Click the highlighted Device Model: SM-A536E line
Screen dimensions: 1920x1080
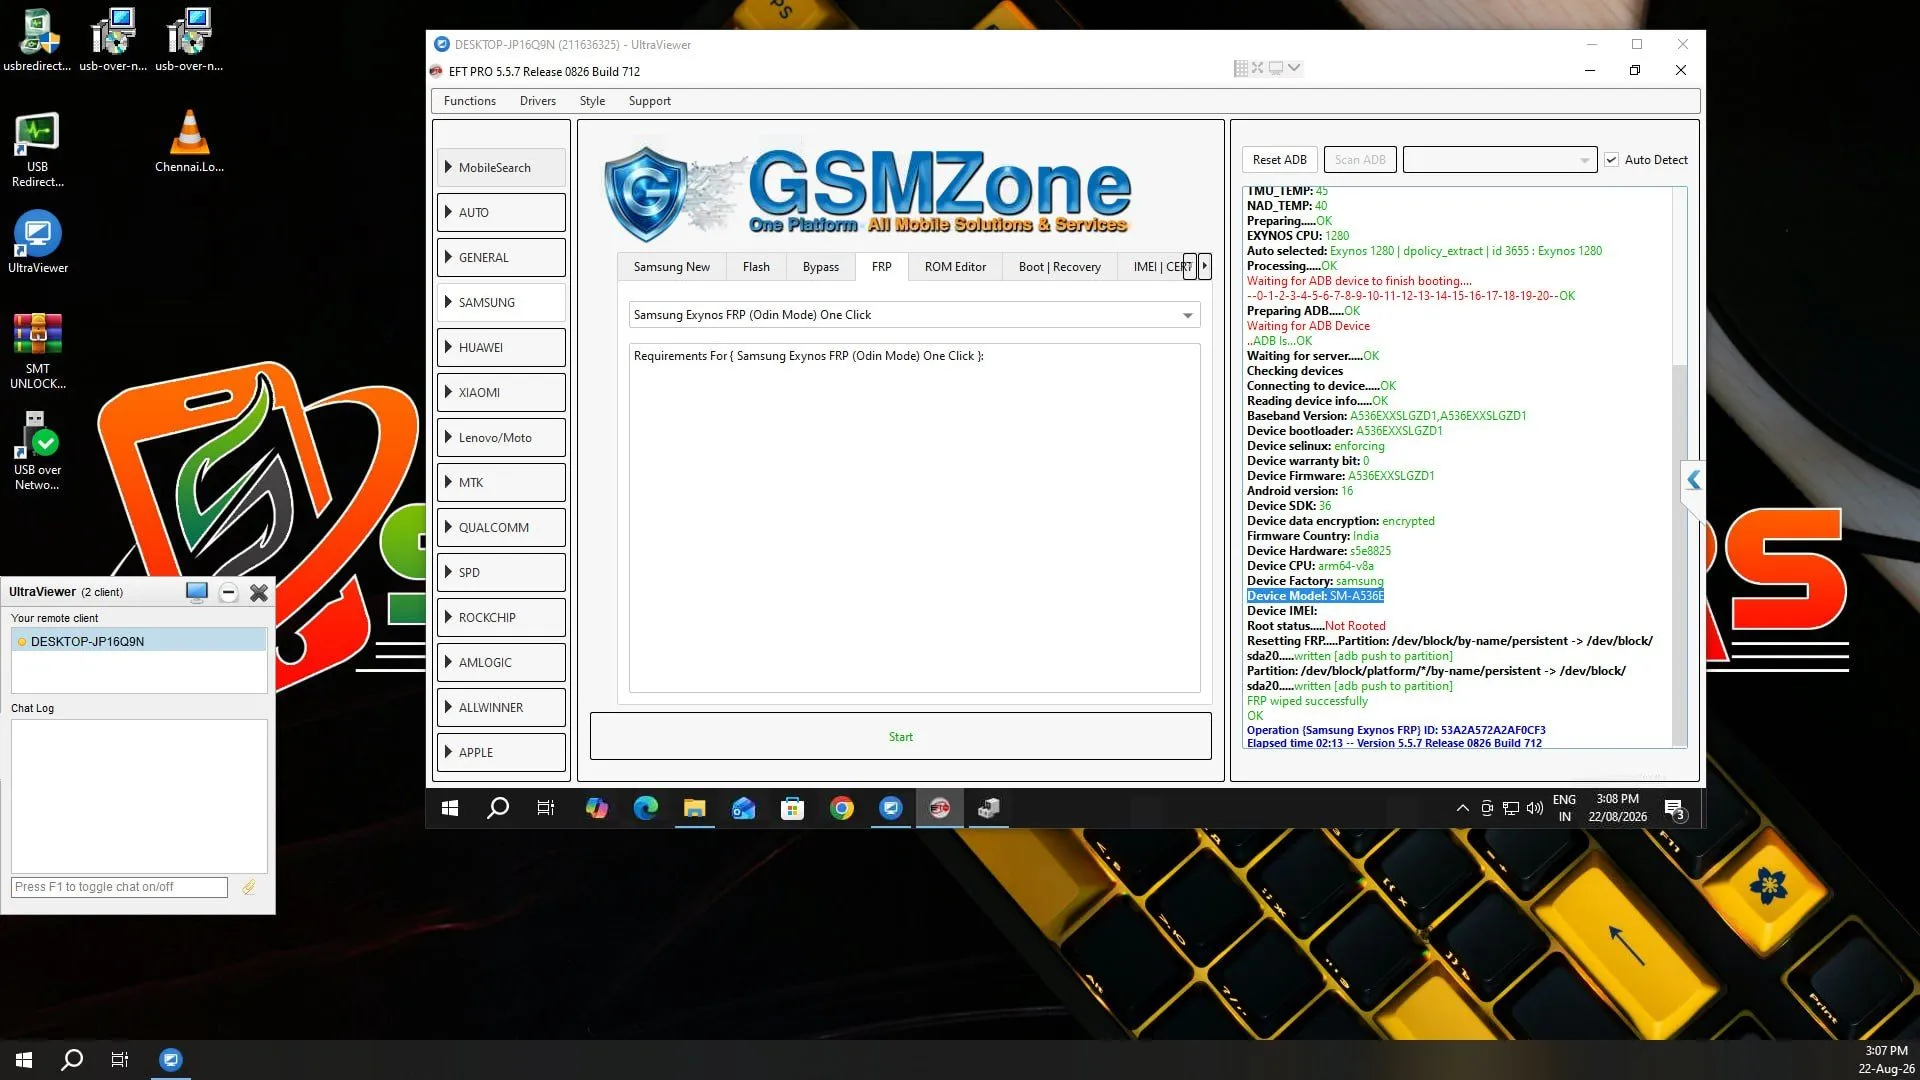tap(1315, 596)
